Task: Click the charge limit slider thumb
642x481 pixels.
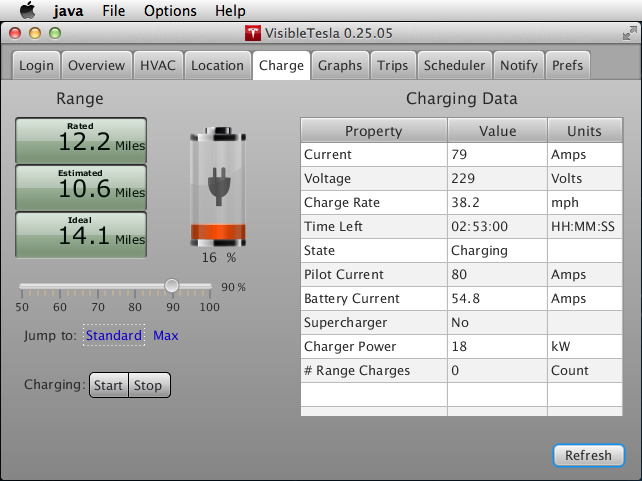Action: click(172, 285)
